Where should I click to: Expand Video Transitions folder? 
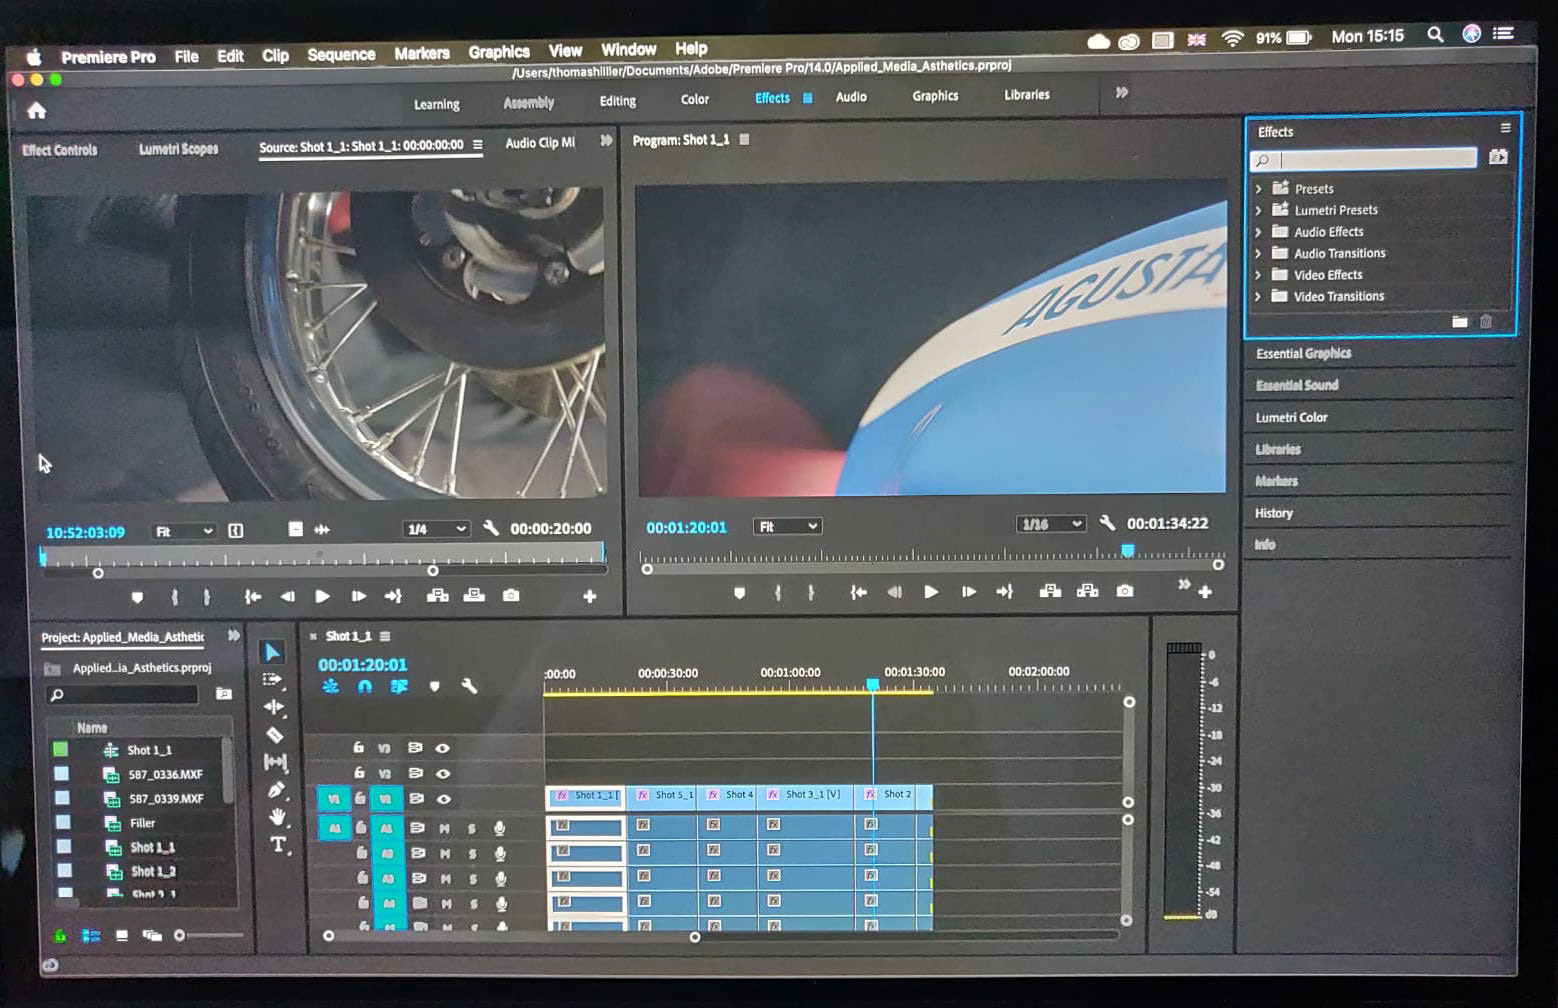[x=1258, y=296]
